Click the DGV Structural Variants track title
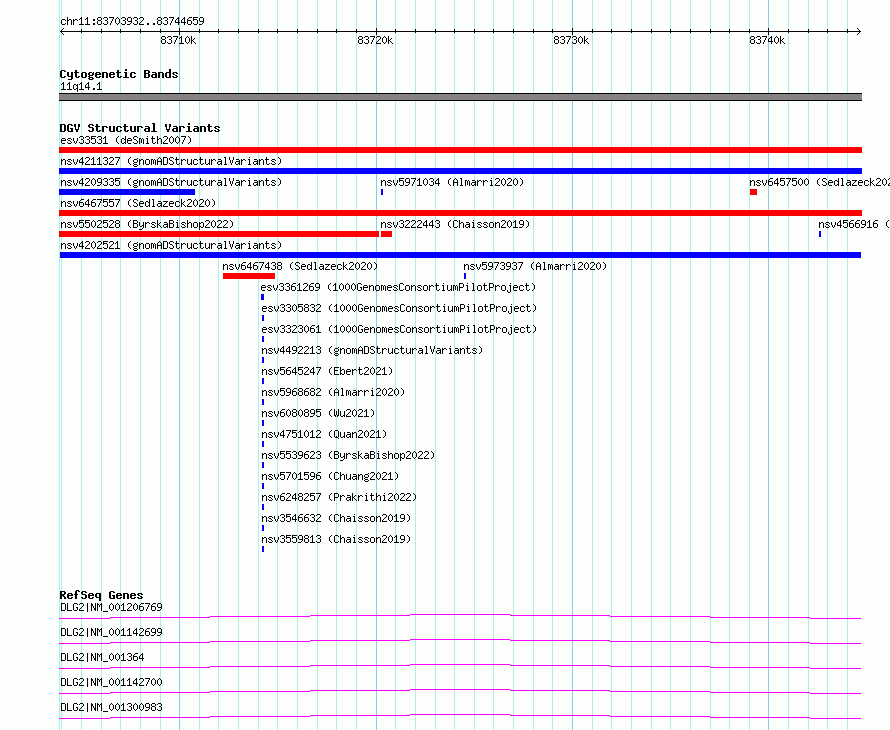 coord(140,128)
